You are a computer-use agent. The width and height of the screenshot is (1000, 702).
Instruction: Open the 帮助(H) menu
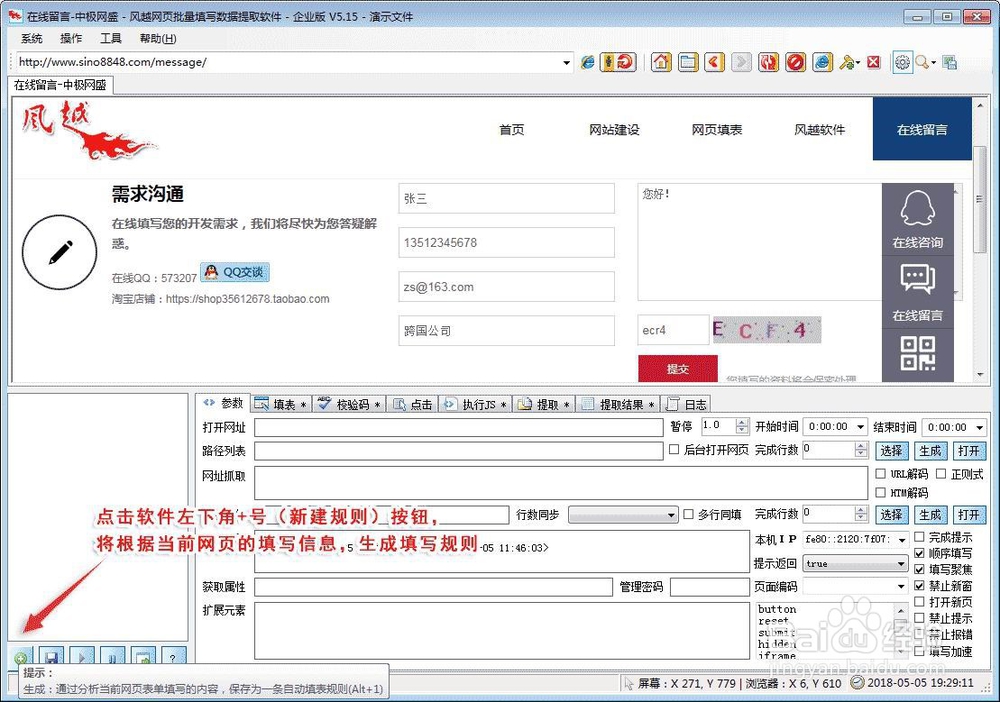tap(158, 39)
